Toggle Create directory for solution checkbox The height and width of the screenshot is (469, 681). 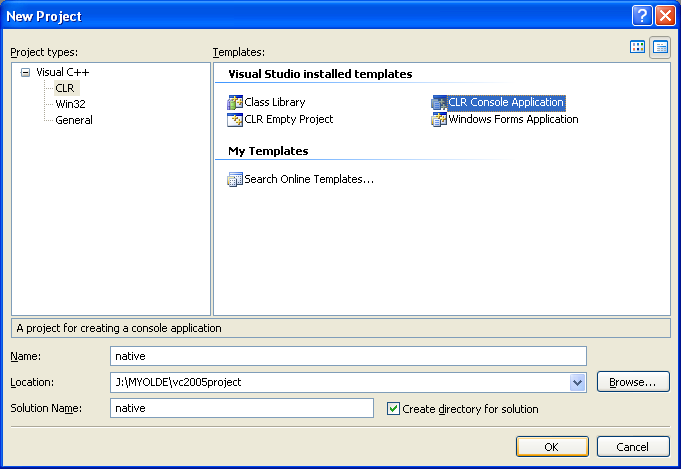point(393,409)
